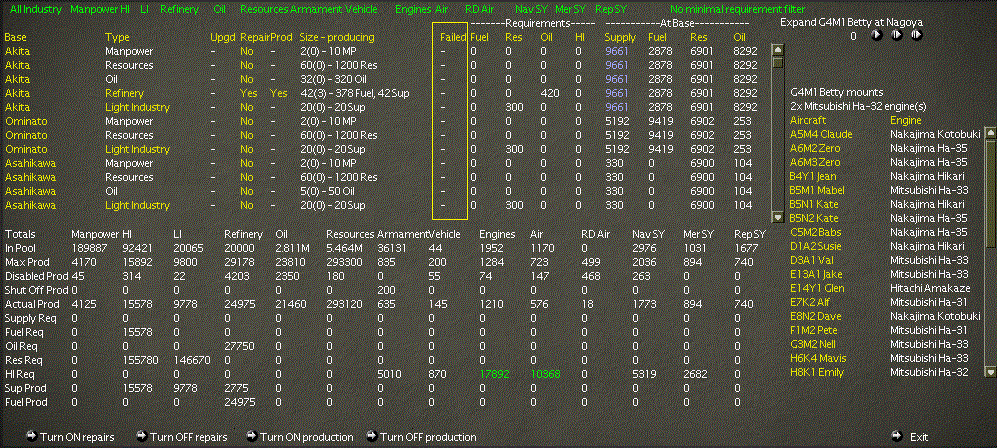The width and height of the screenshot is (997, 448).
Task: Toggle Prod 'Yes' for Akita Refinery row
Action: click(278, 93)
